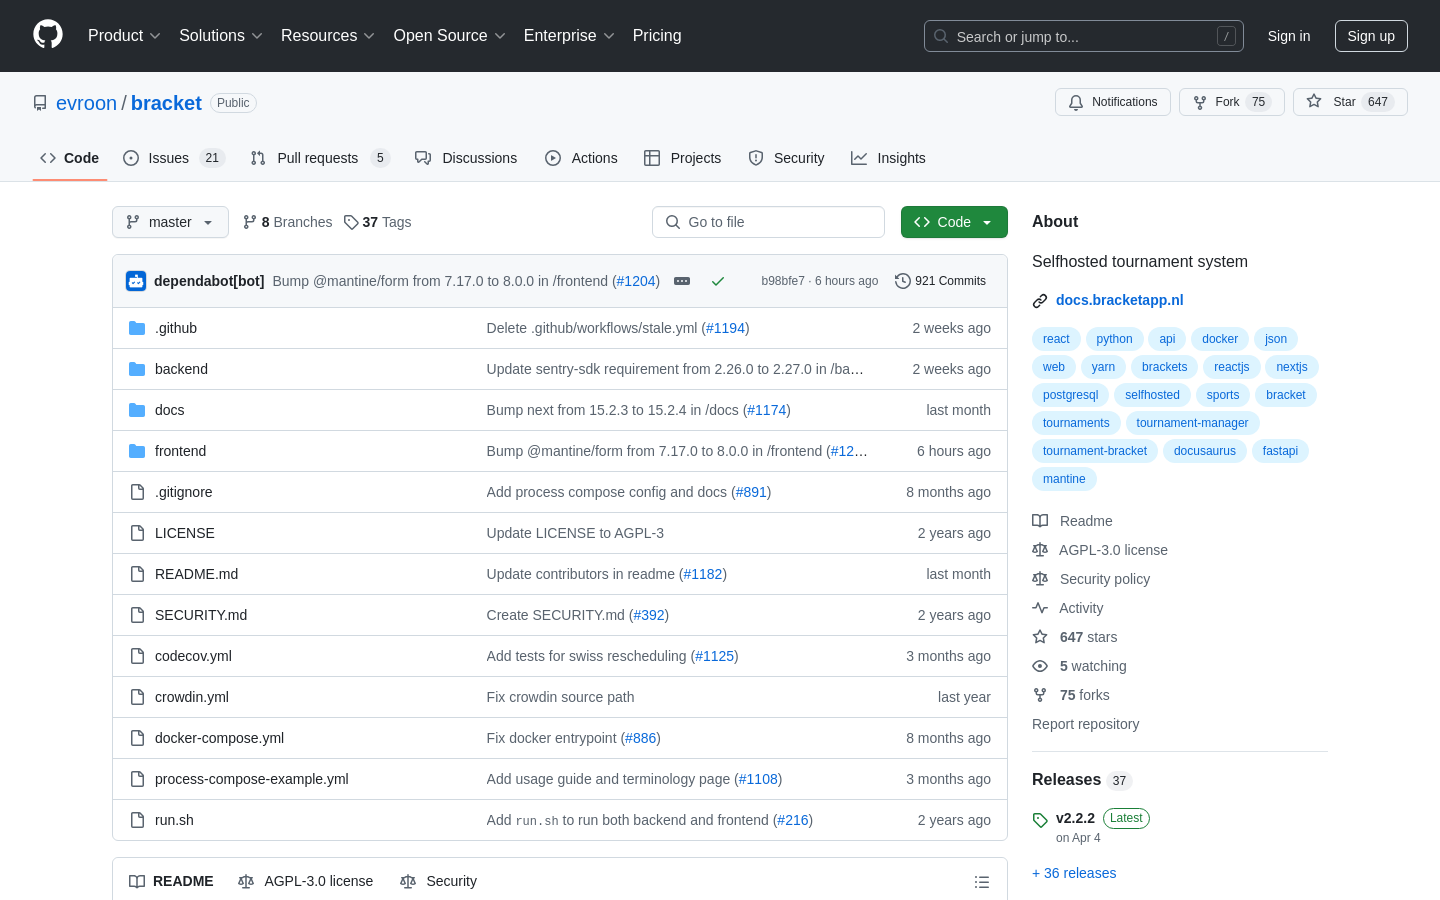
Task: Open the Insights tab
Action: tap(888, 158)
